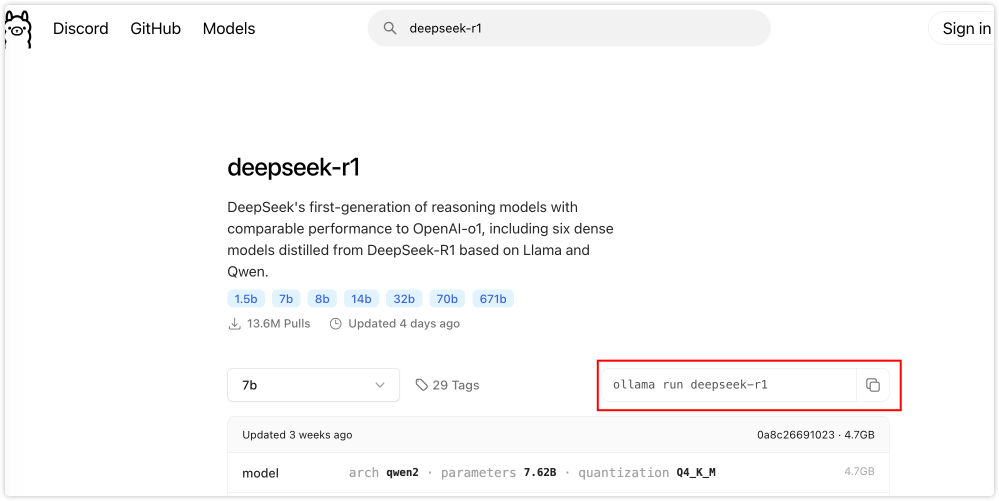Open the Models page
Viewport: 999px width, 501px height.
(229, 29)
